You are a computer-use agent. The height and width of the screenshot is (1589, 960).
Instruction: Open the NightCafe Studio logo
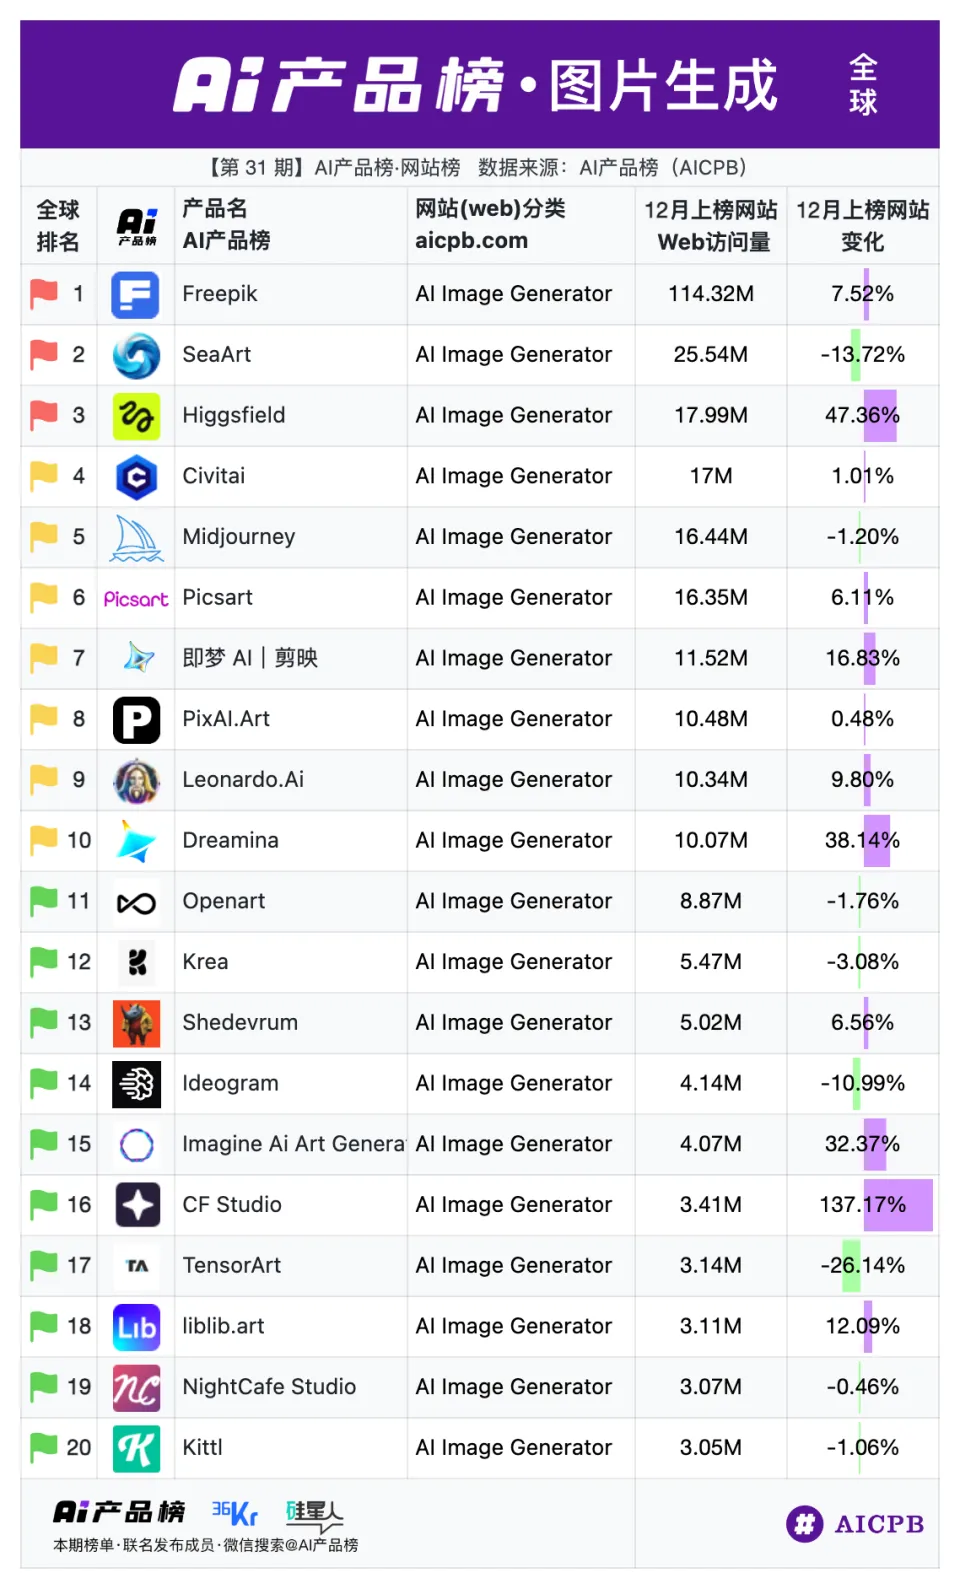(136, 1388)
